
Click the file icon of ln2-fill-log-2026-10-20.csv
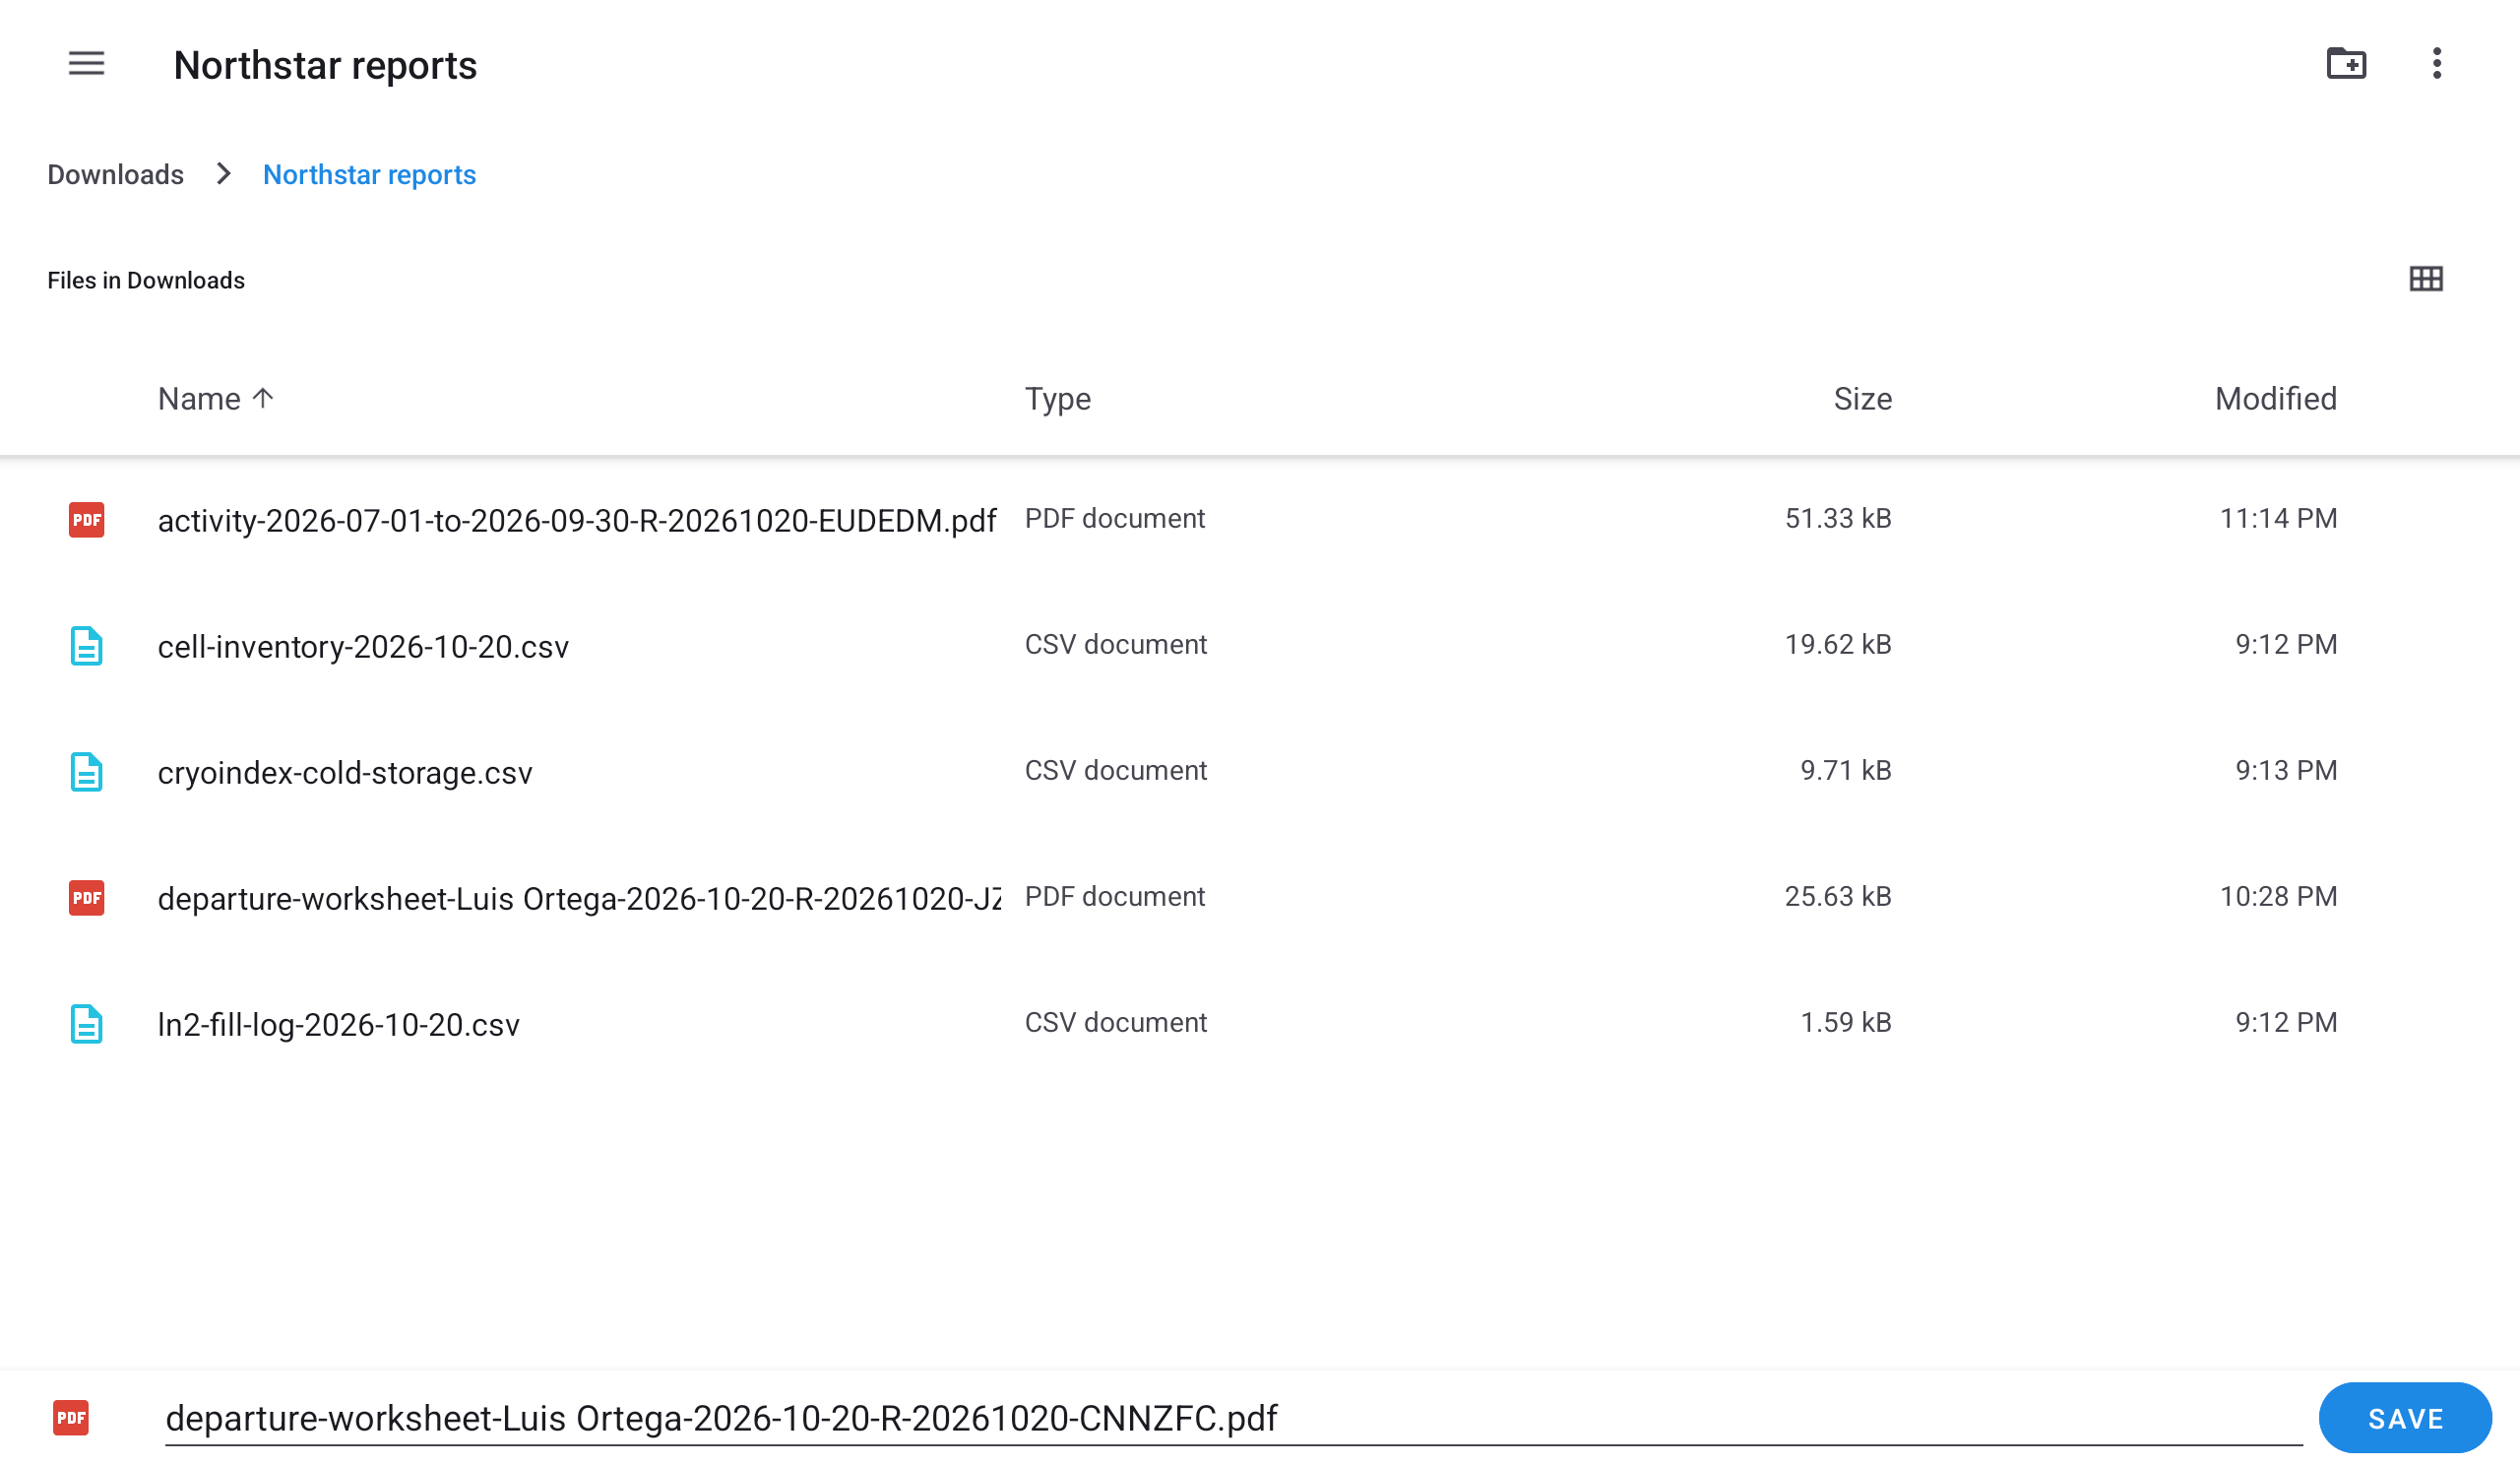(87, 1024)
